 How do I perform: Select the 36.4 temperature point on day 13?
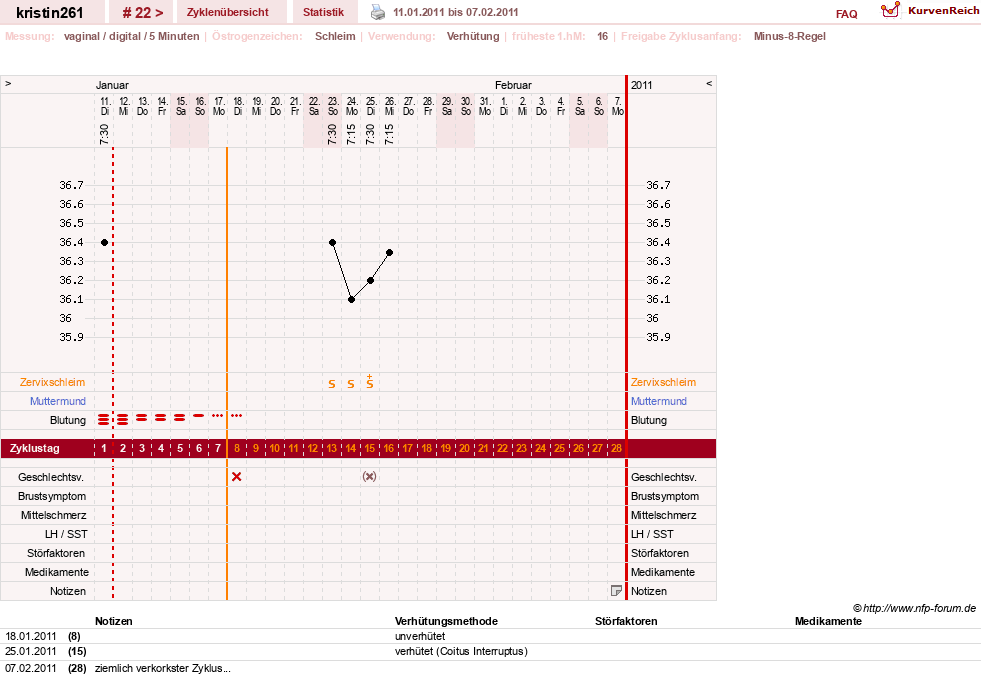pyautogui.click(x=332, y=242)
